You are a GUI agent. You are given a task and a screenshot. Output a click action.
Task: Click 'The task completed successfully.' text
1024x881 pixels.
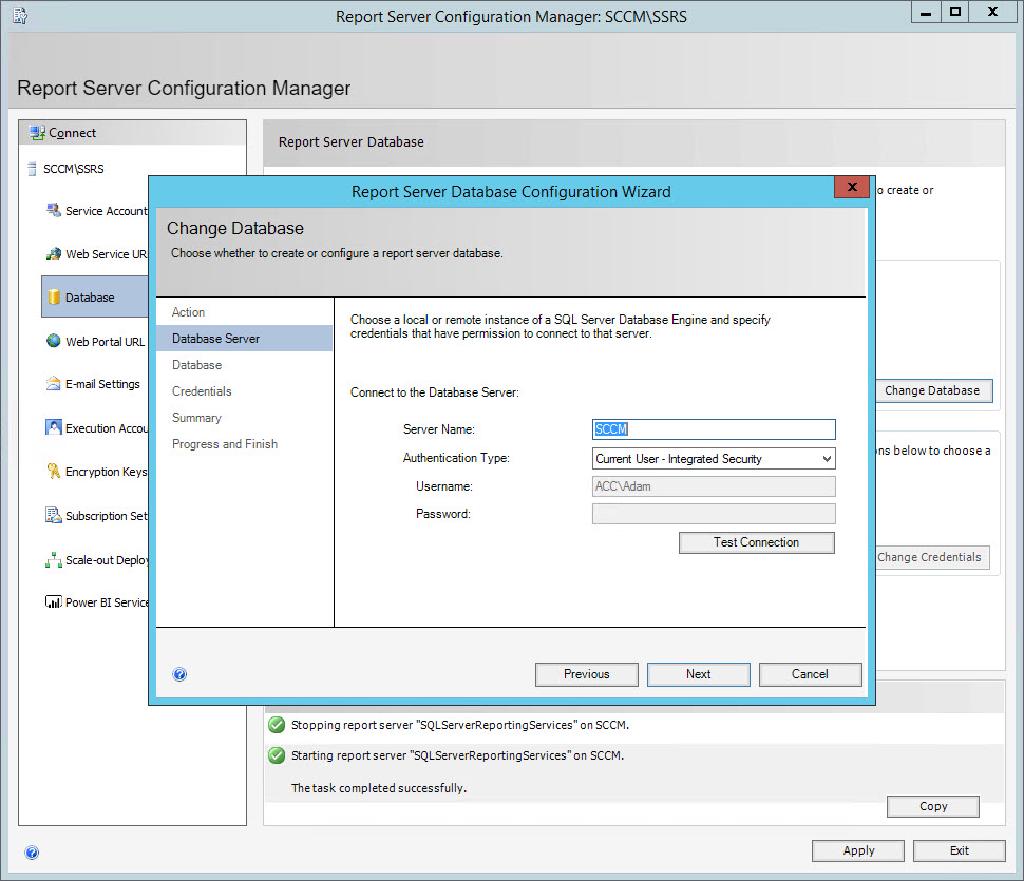pyautogui.click(x=379, y=788)
